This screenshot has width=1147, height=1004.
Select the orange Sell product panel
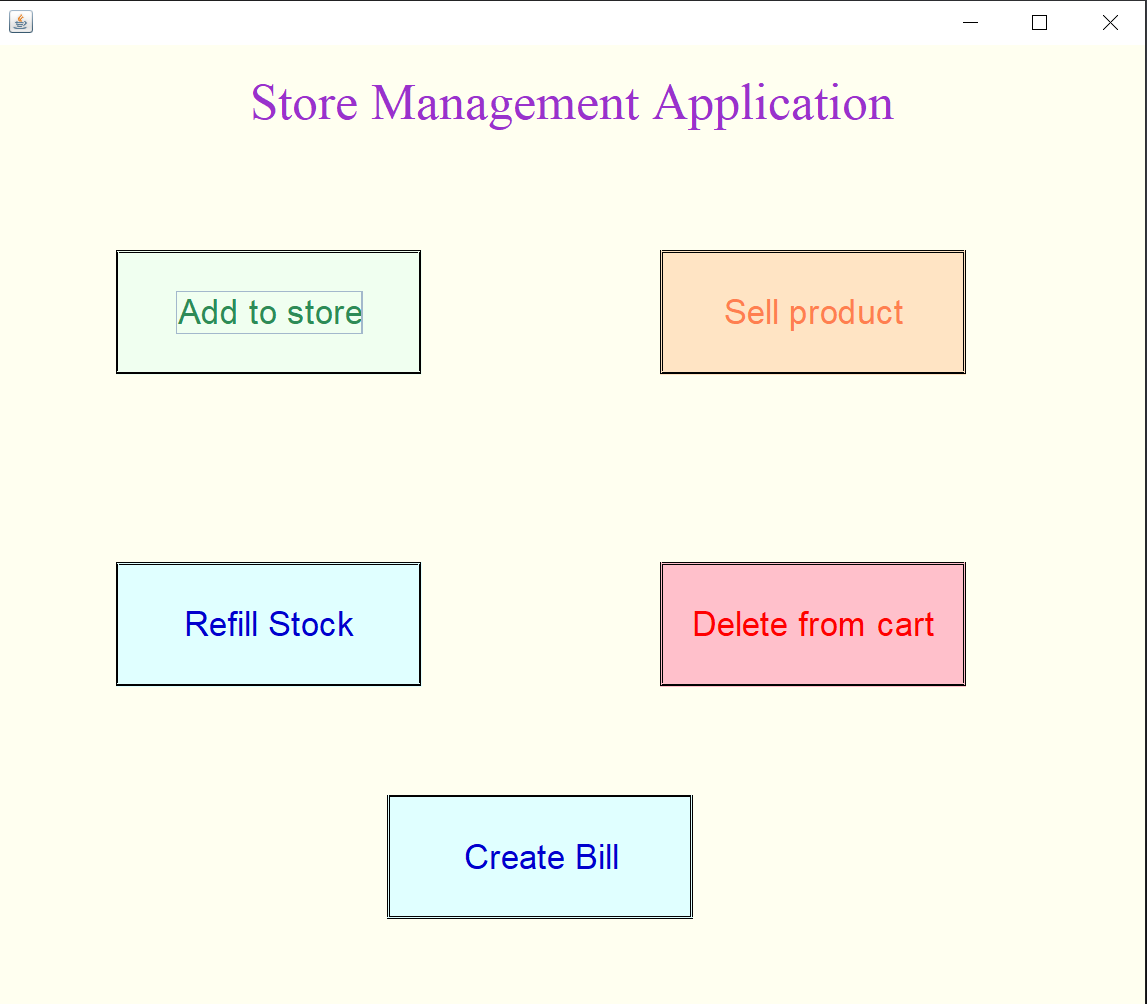tap(812, 312)
